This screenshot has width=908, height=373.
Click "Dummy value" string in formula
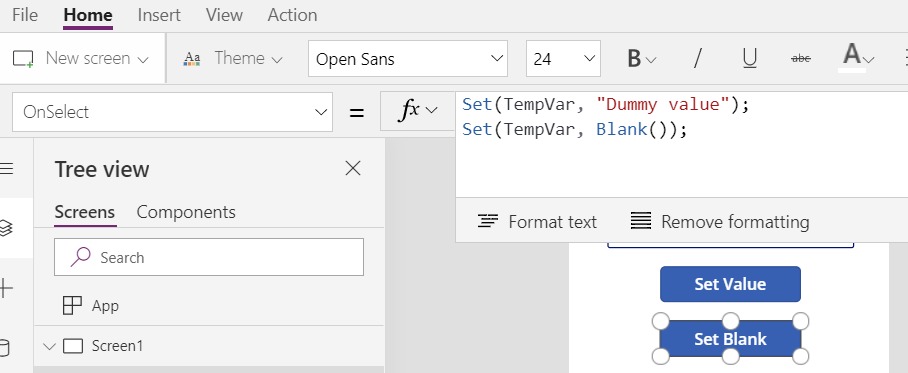click(662, 105)
